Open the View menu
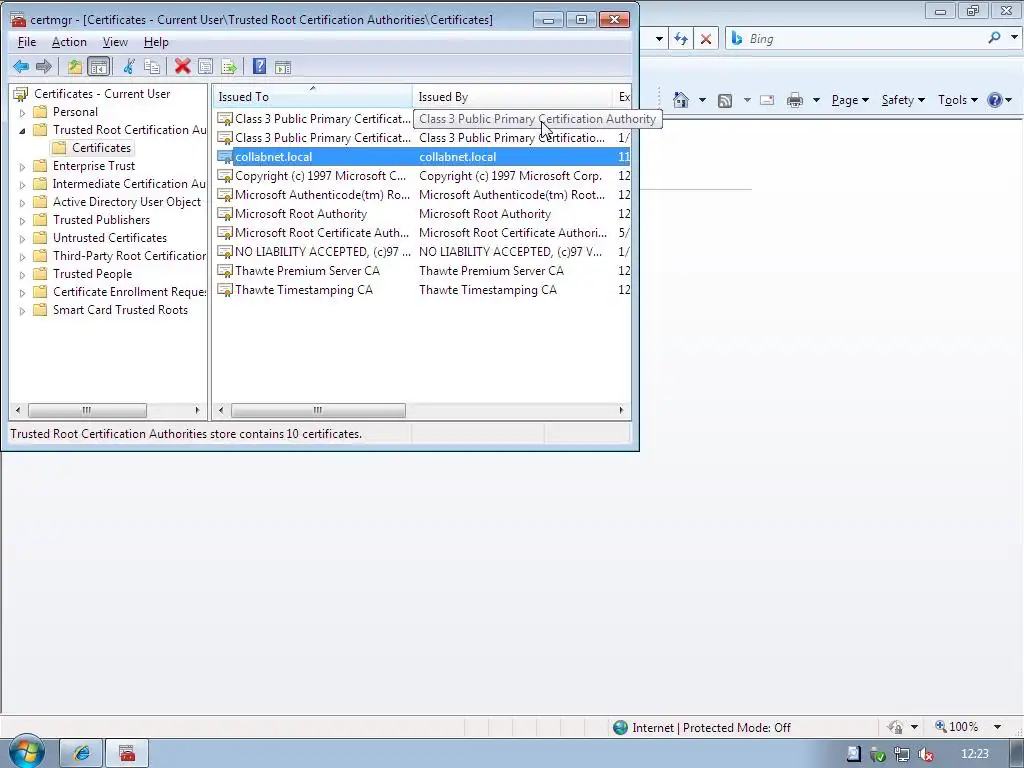The image size is (1024, 768). tap(115, 42)
